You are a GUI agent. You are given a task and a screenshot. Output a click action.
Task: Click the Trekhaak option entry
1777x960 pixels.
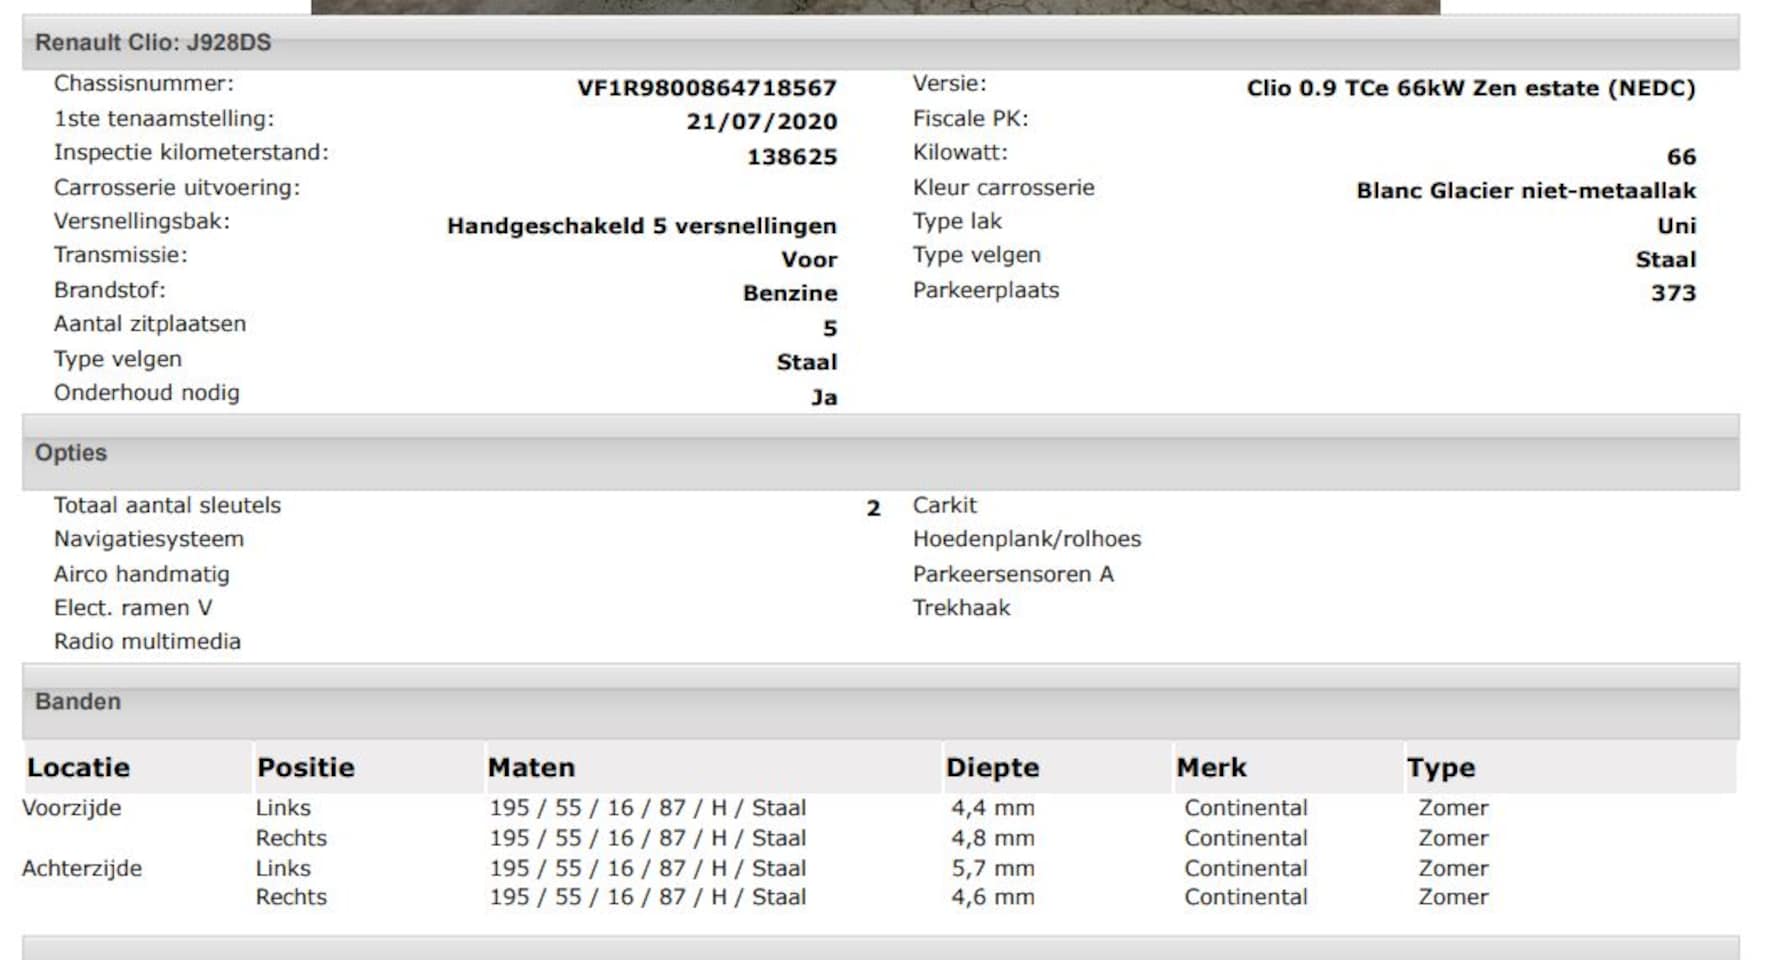pos(961,608)
